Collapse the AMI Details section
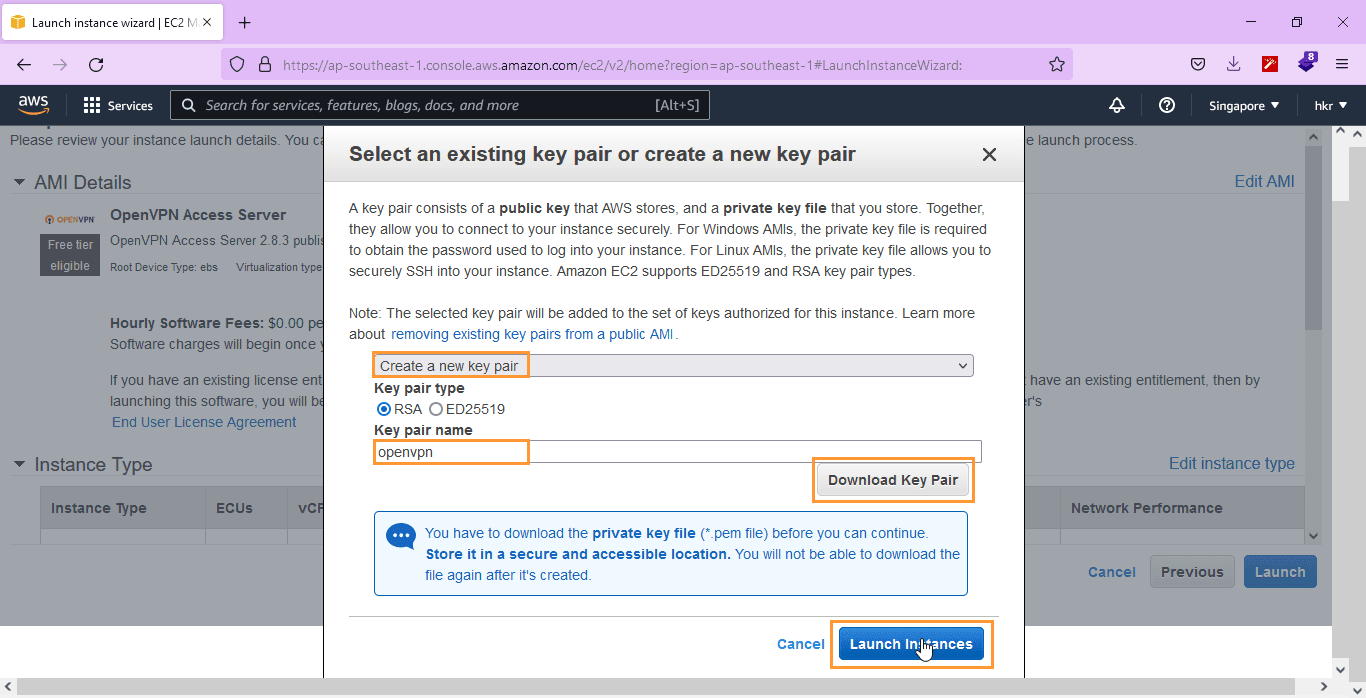 click(19, 182)
